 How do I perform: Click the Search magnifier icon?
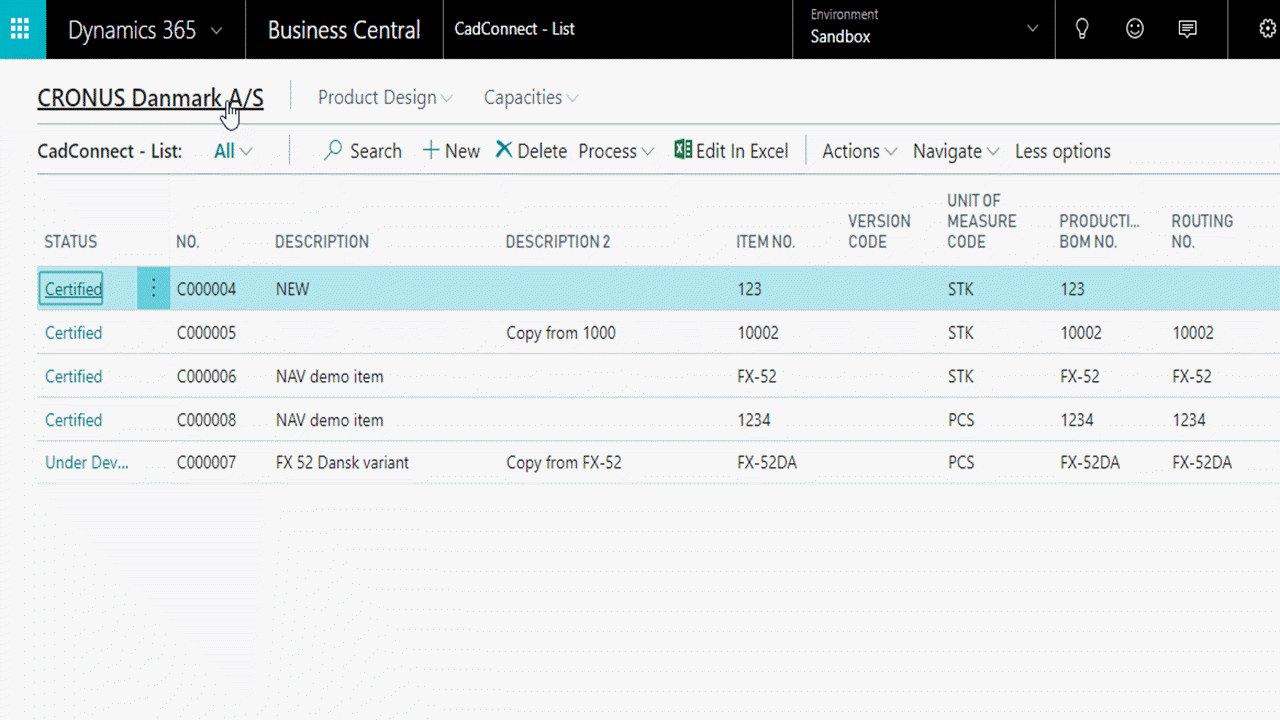[333, 151]
